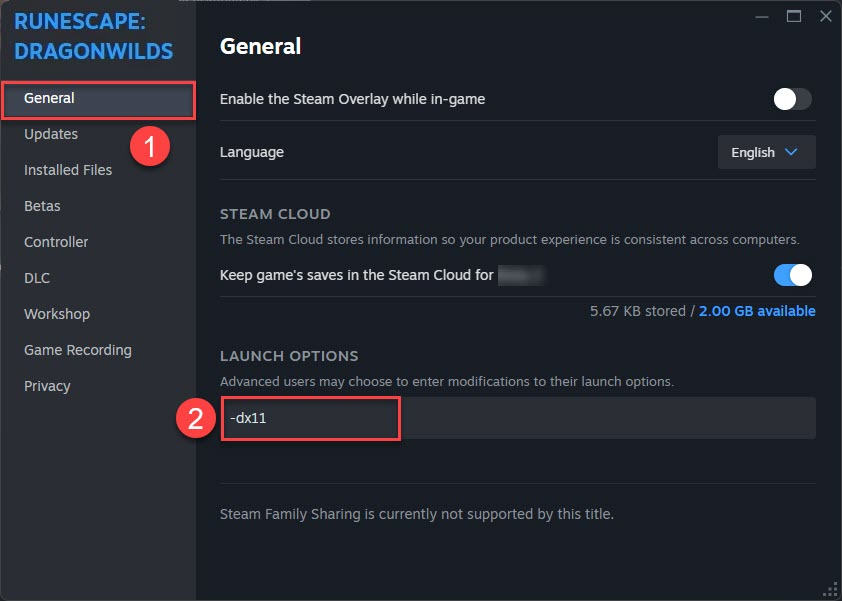Open the Installed Files section
Image resolution: width=842 pixels, height=601 pixels.
tap(67, 169)
